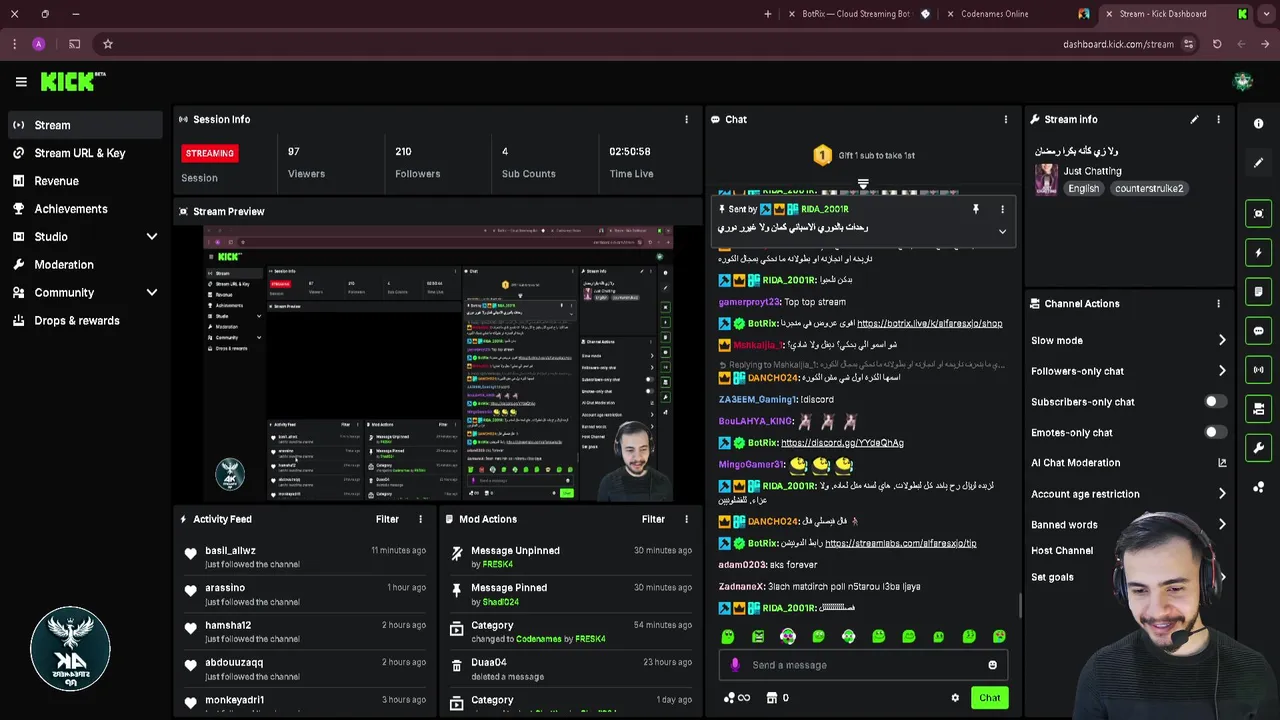Image resolution: width=1280 pixels, height=720 pixels.
Task: Open Activity Feed three-dot menu
Action: (420, 519)
